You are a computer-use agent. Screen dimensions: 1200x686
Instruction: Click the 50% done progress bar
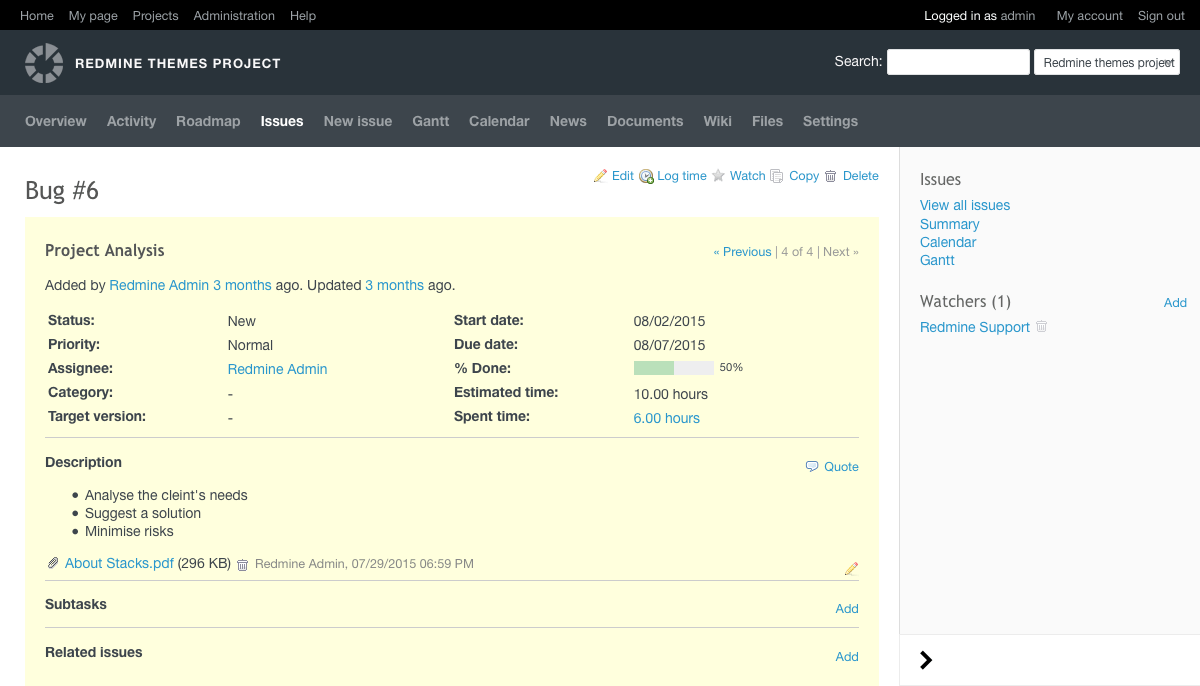coord(673,368)
